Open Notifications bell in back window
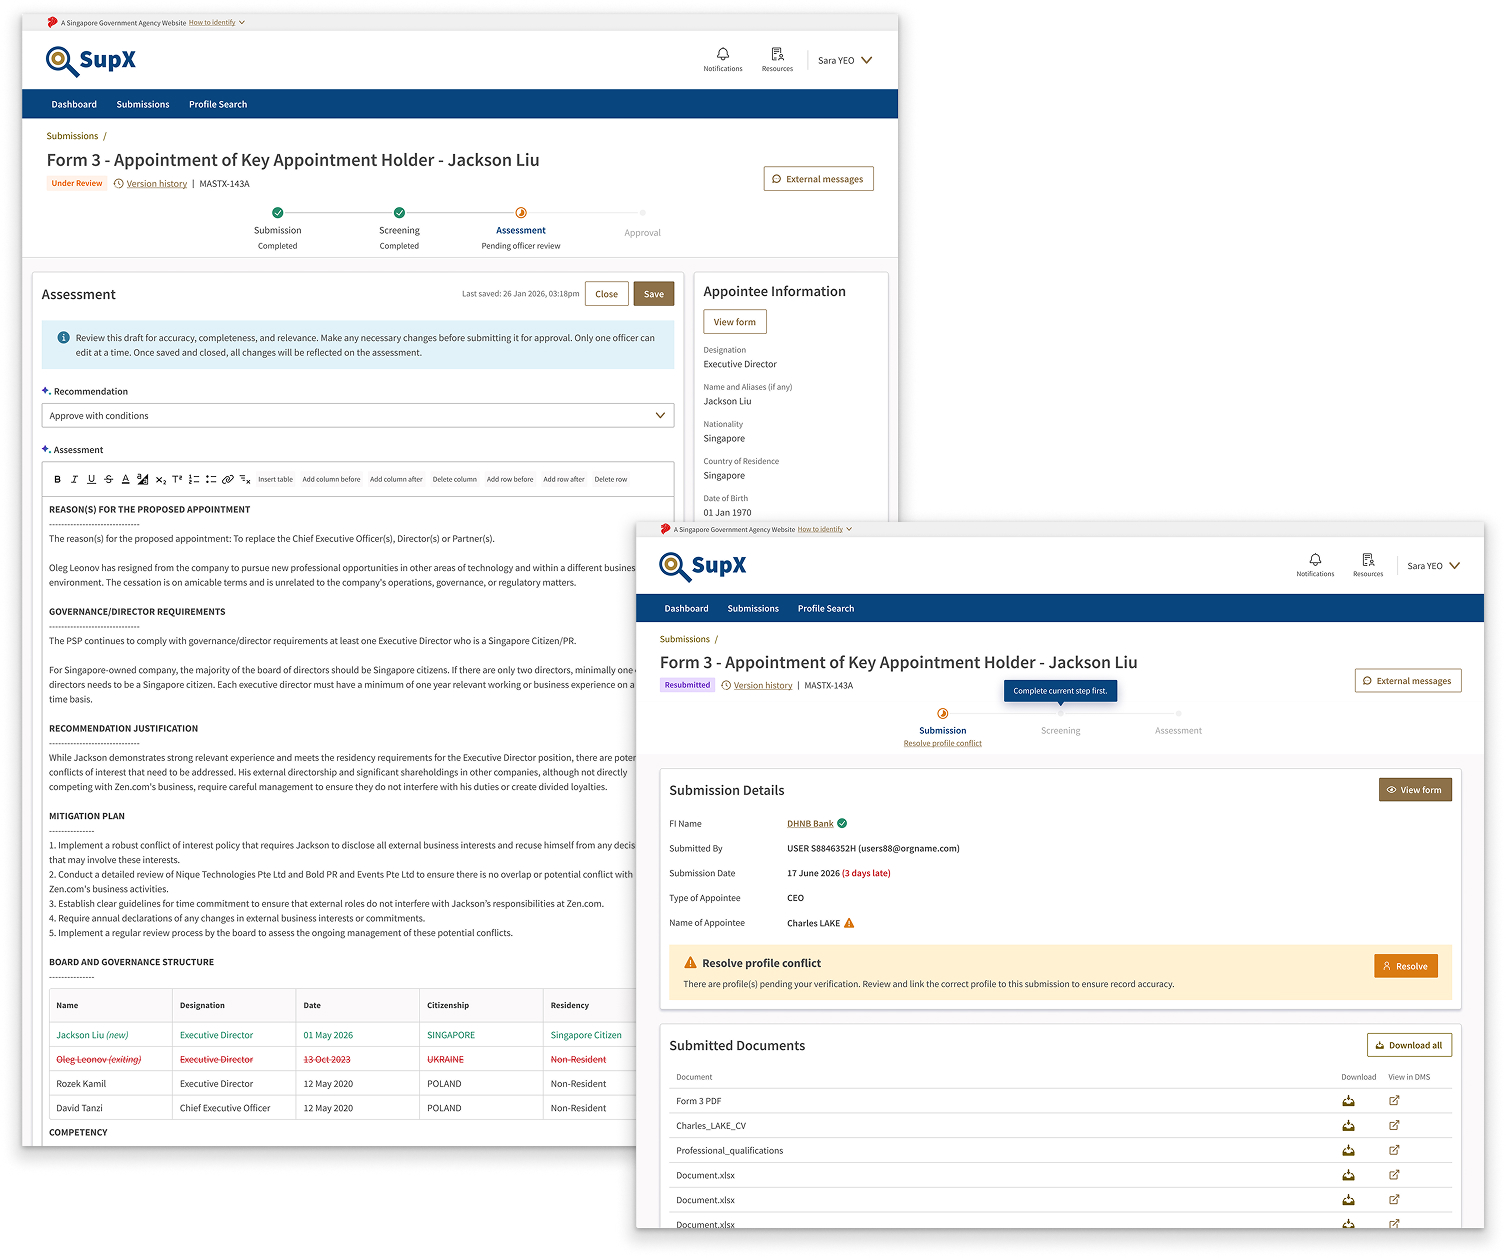 click(723, 59)
